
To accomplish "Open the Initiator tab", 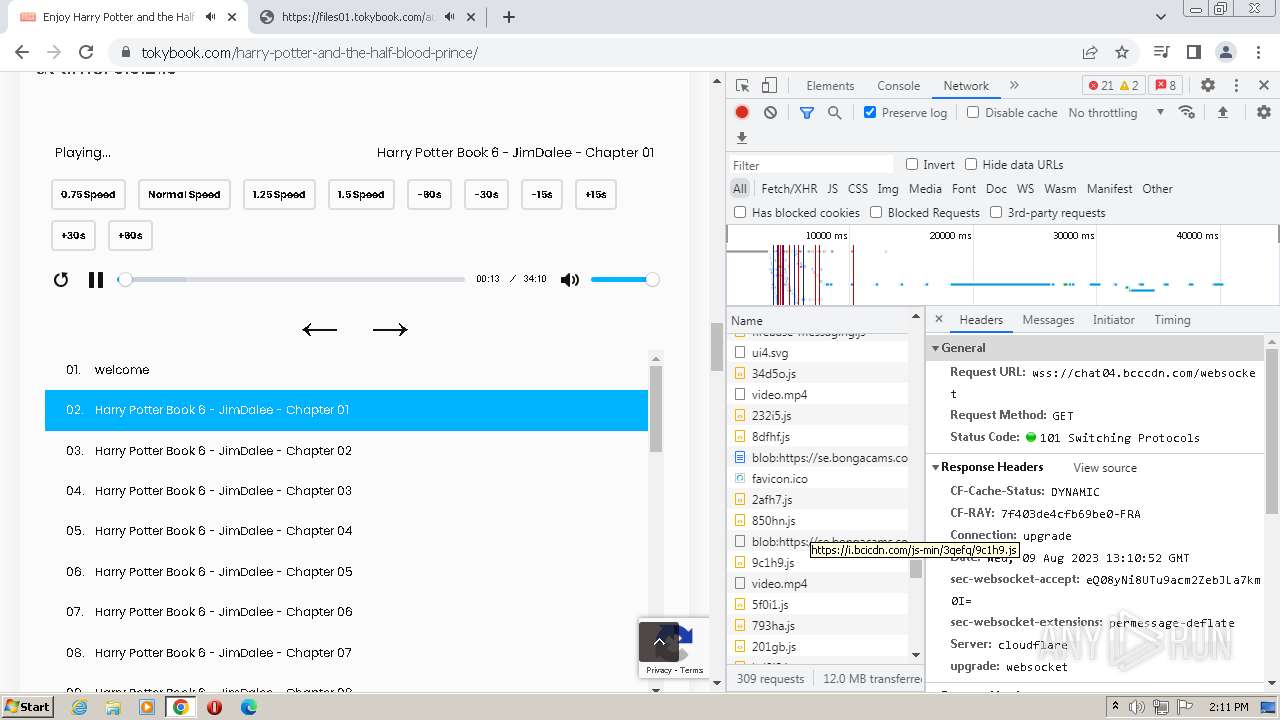I will point(1113,320).
